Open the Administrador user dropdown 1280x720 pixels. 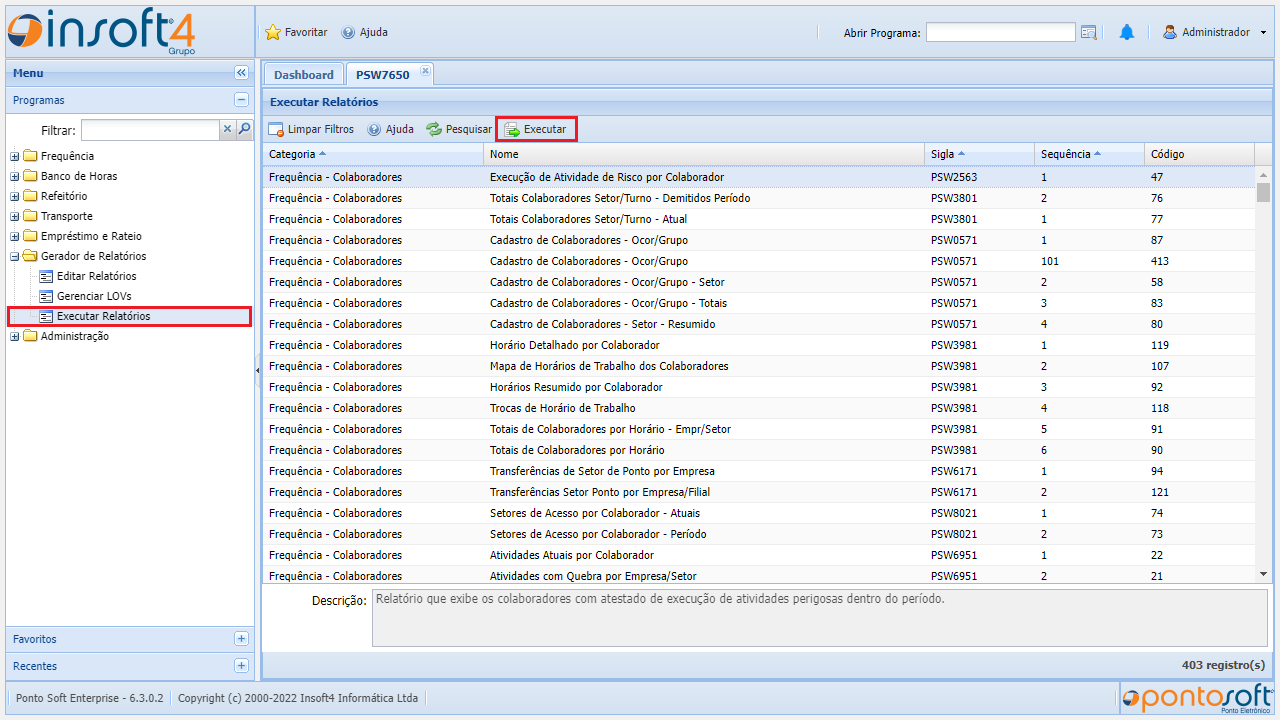[x=1215, y=32]
